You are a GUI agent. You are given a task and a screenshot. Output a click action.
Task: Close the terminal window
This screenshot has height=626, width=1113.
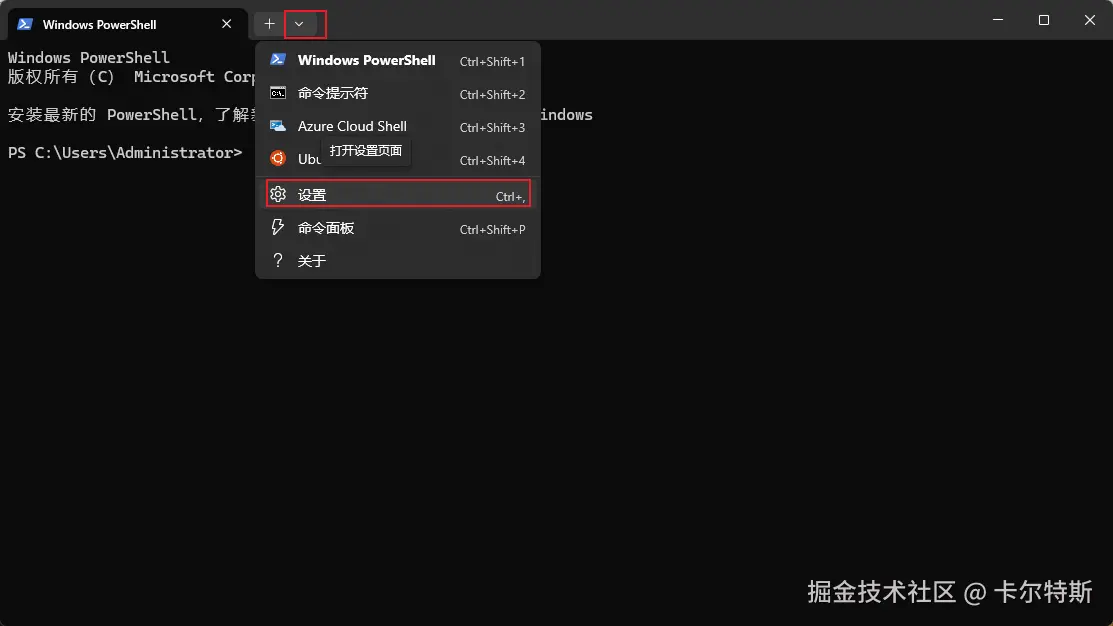coord(1090,20)
